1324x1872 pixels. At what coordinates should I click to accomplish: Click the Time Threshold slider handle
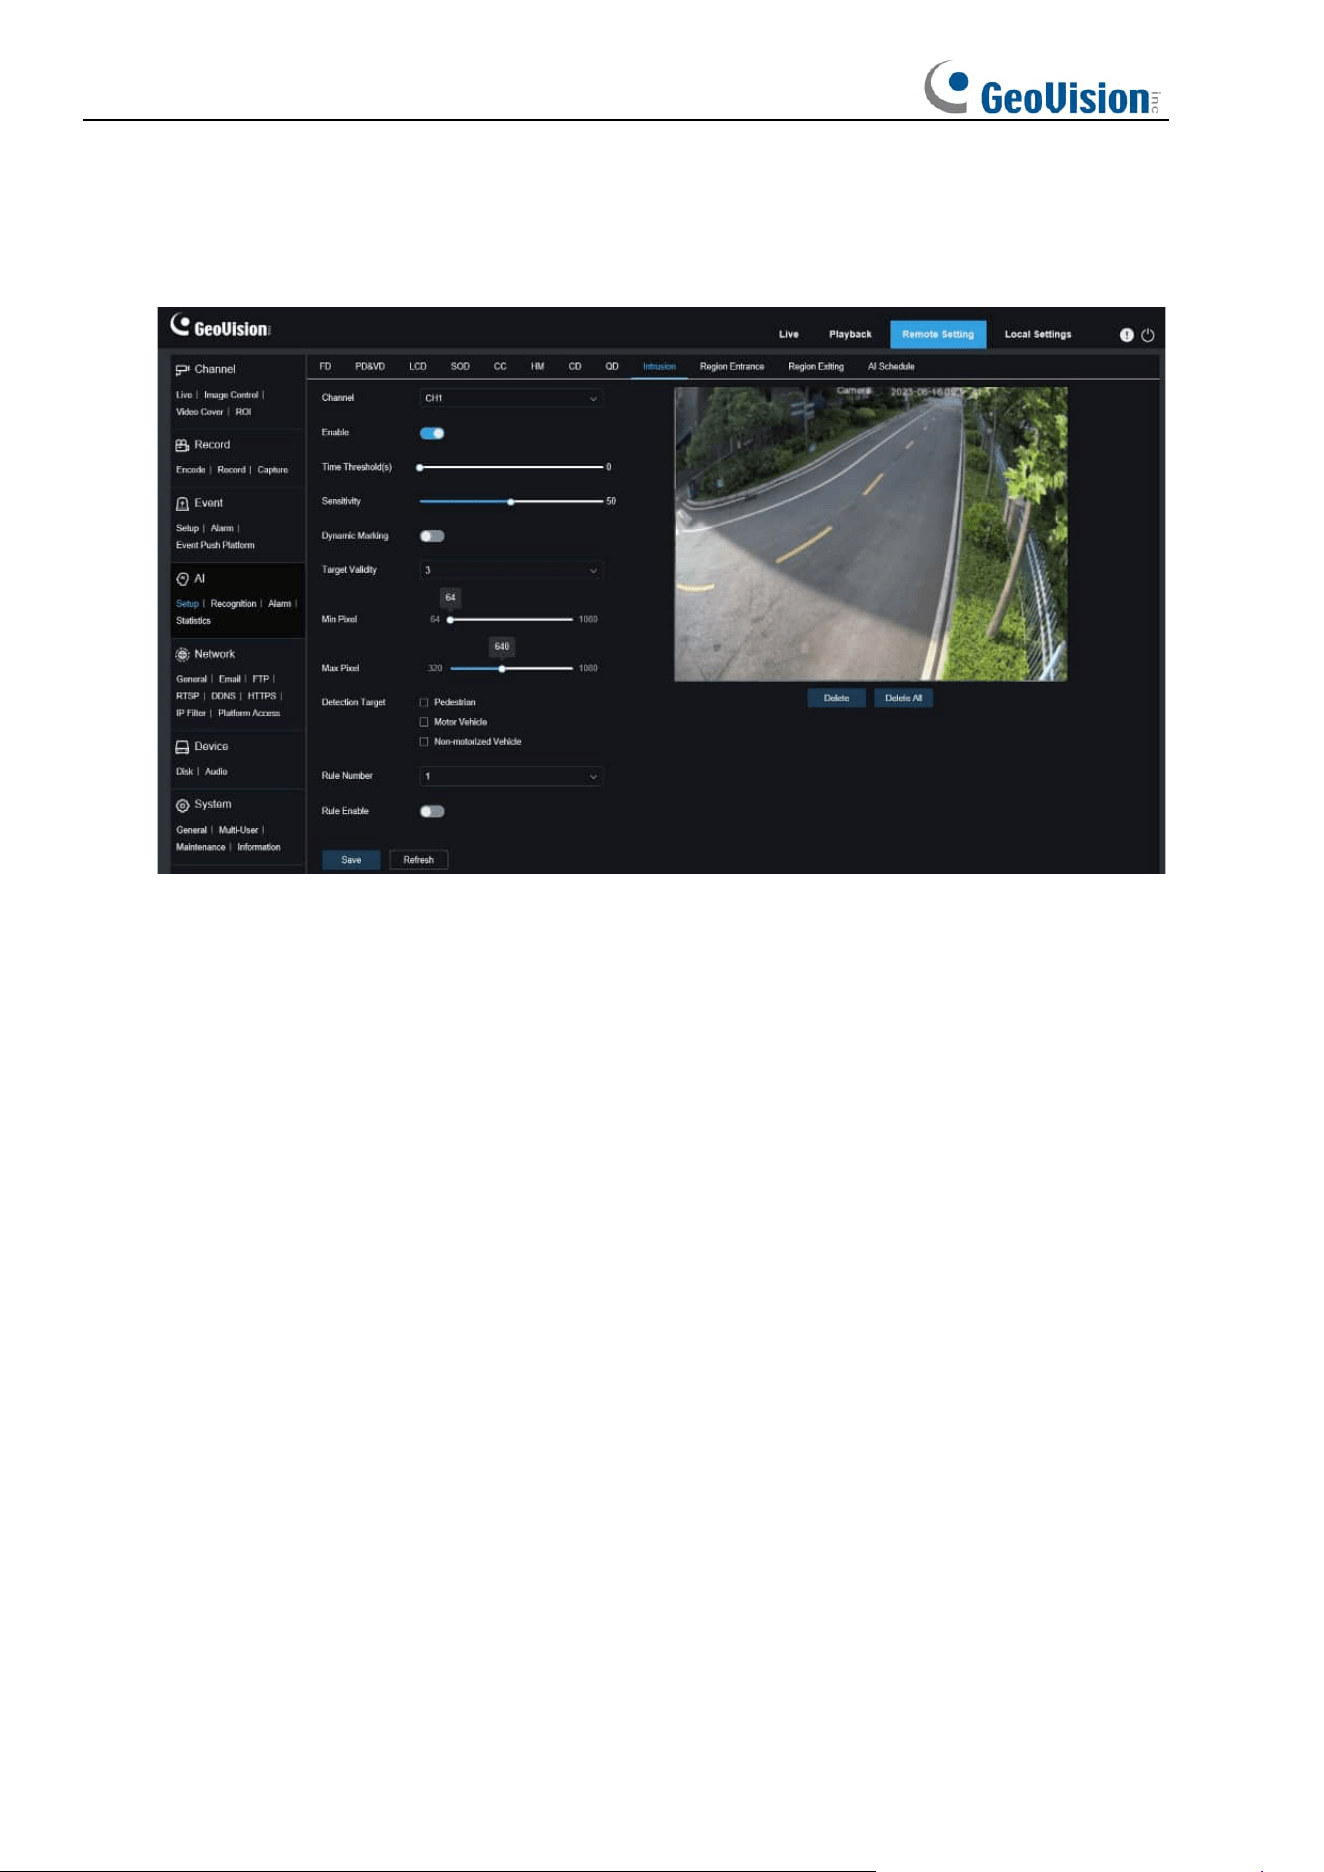click(x=420, y=467)
